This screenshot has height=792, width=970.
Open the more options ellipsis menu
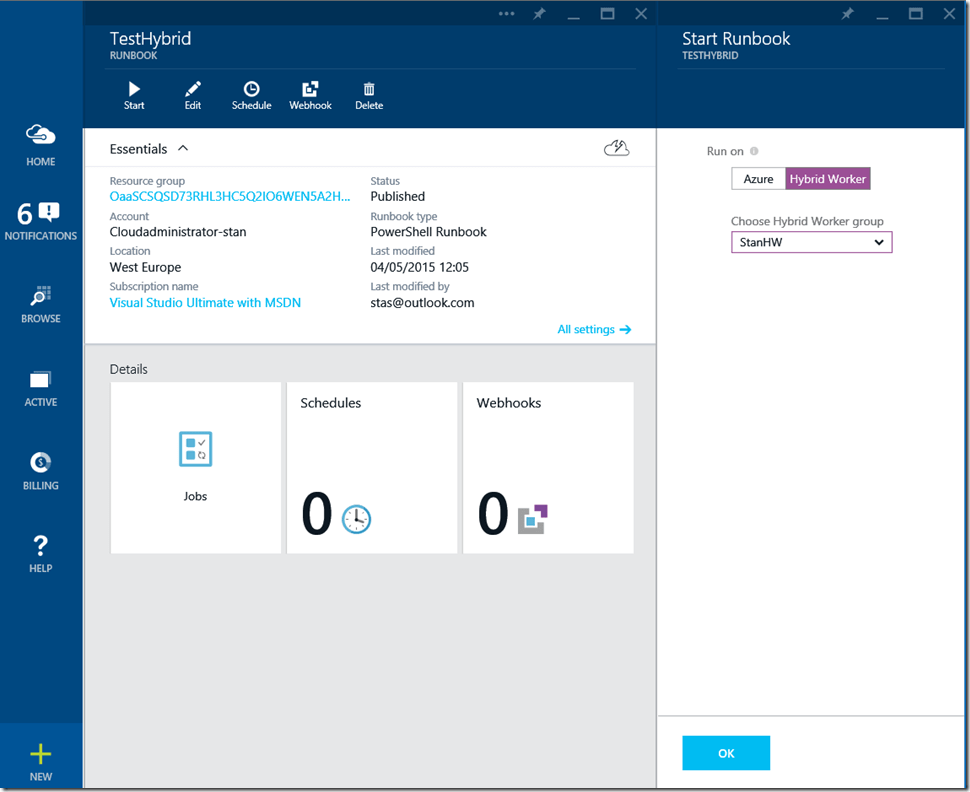[x=506, y=14]
